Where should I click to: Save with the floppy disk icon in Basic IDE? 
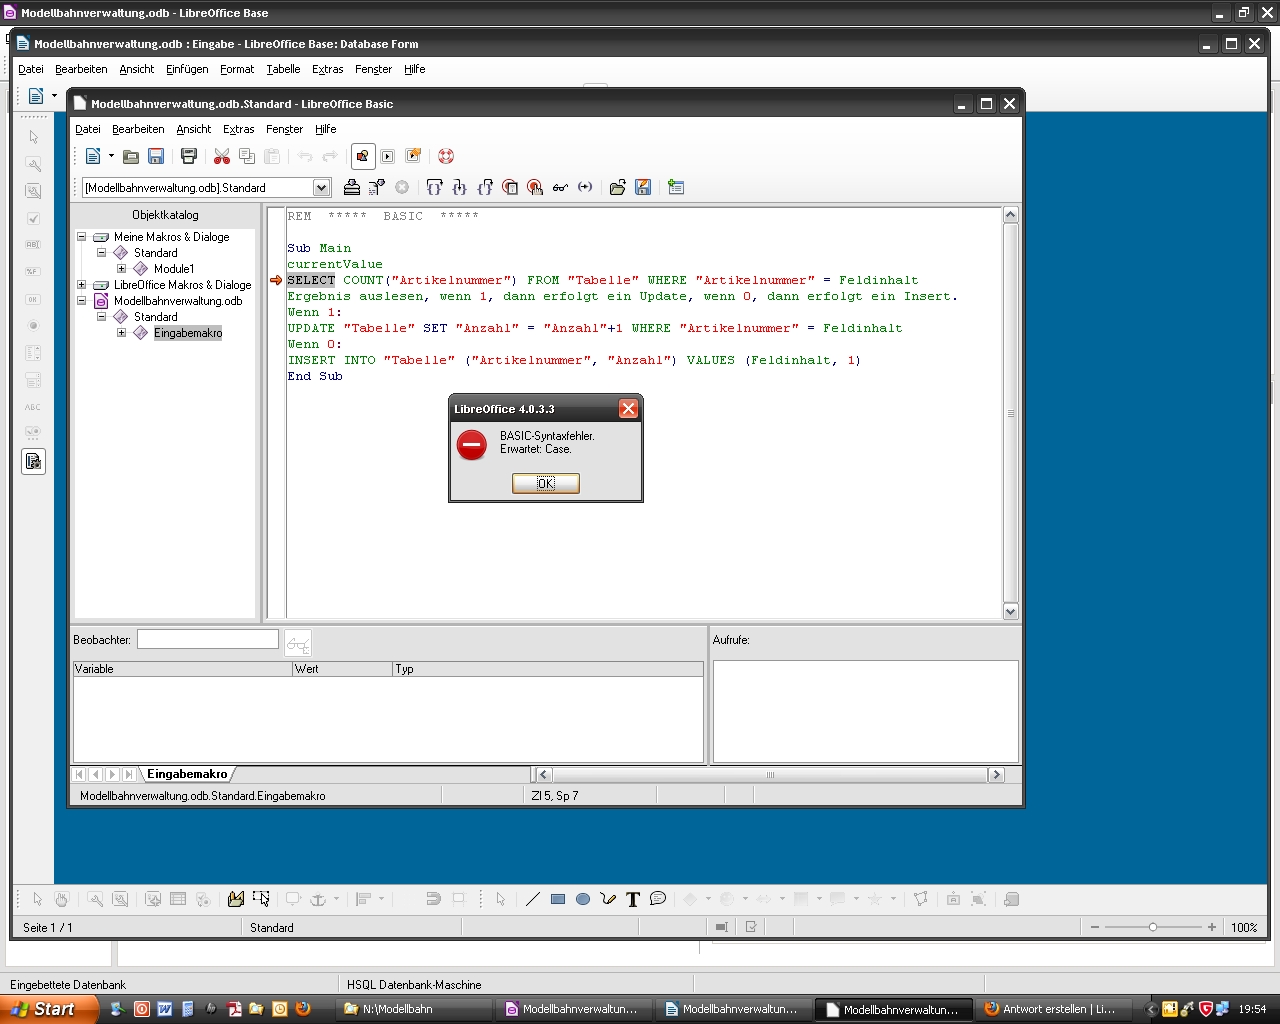(x=156, y=156)
